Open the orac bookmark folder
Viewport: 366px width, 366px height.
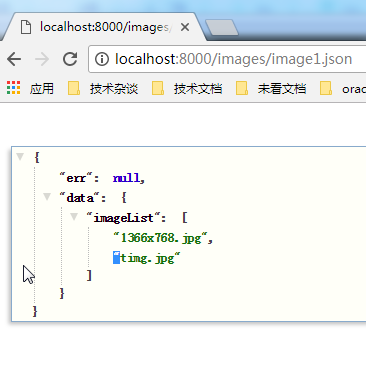click(x=343, y=89)
